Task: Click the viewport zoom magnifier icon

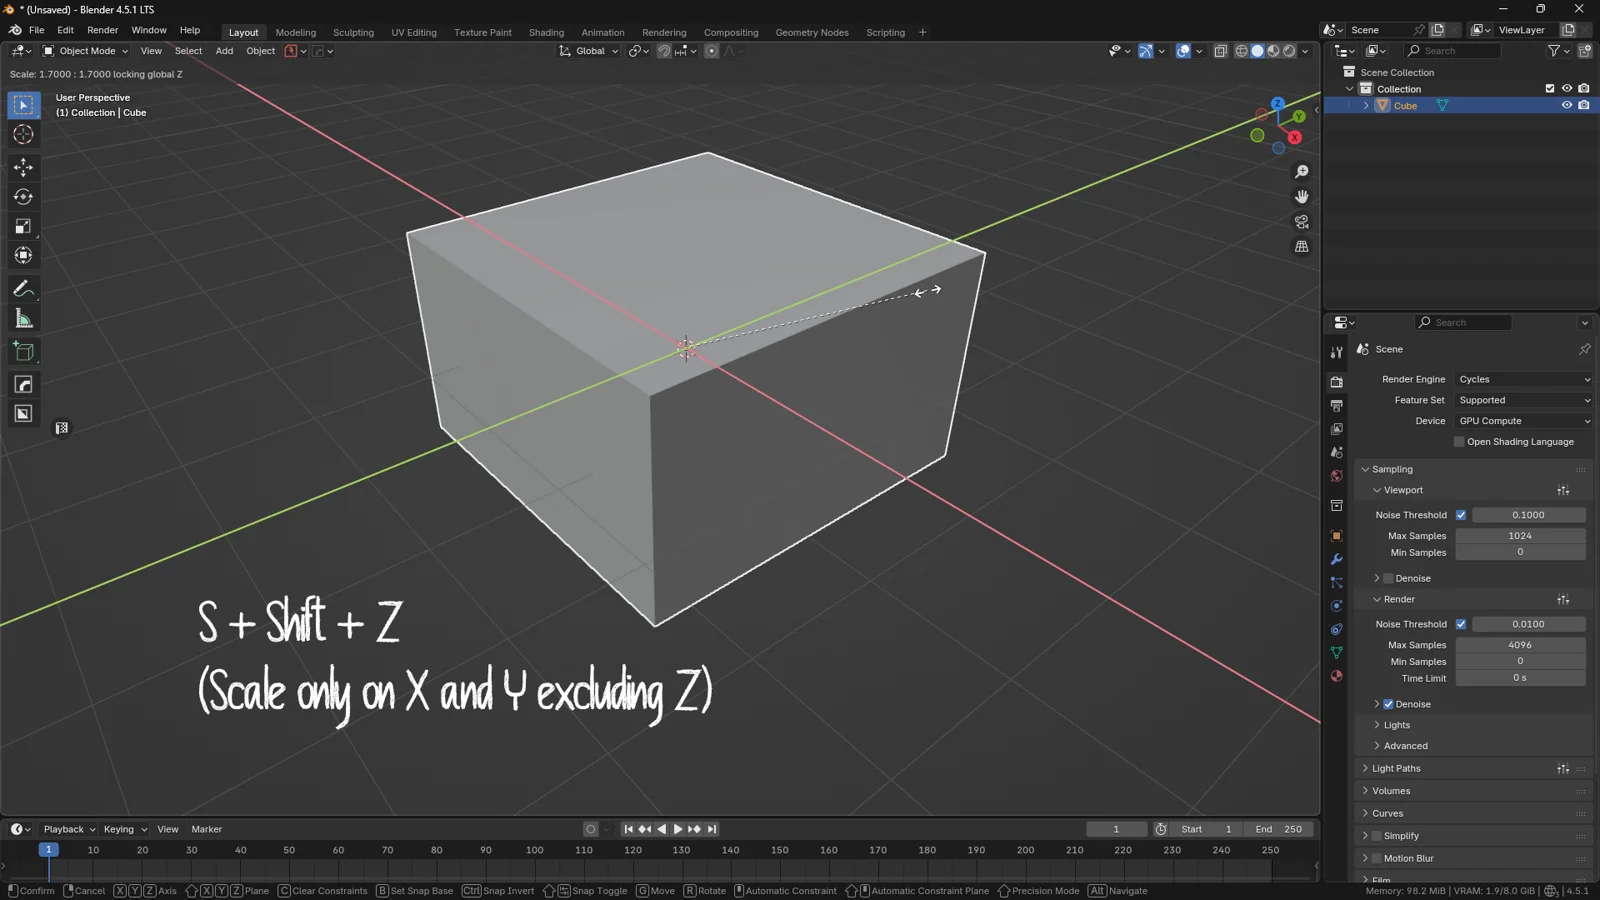Action: [x=1301, y=172]
